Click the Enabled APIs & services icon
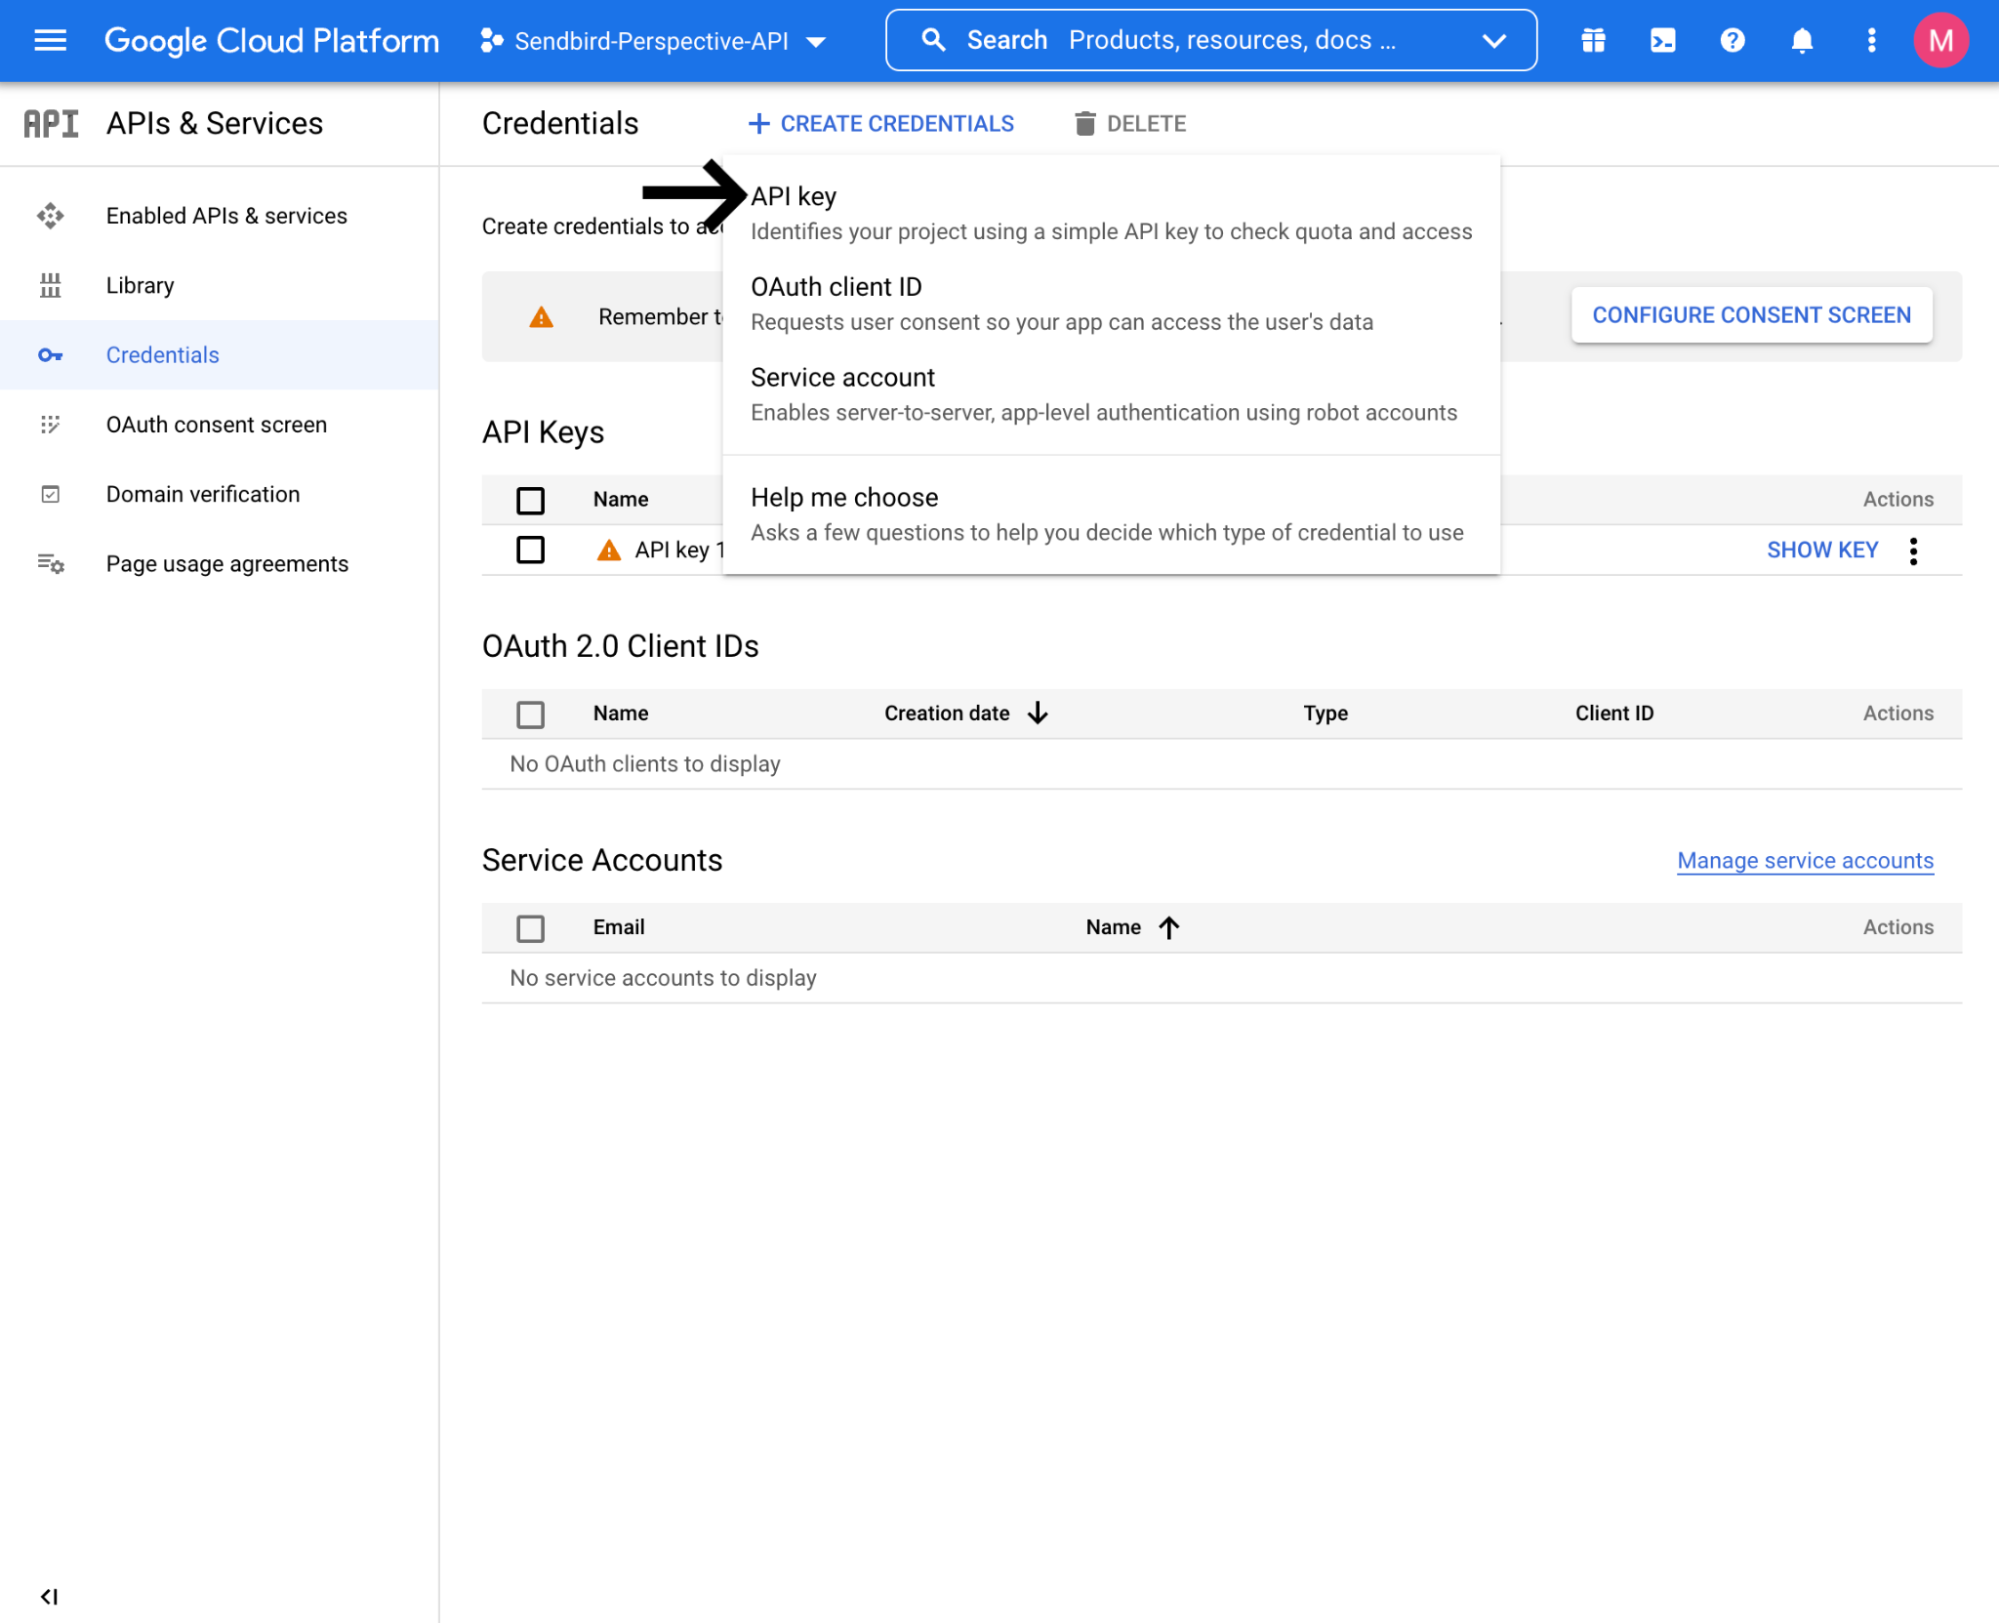The image size is (1999, 1624). tap(50, 216)
